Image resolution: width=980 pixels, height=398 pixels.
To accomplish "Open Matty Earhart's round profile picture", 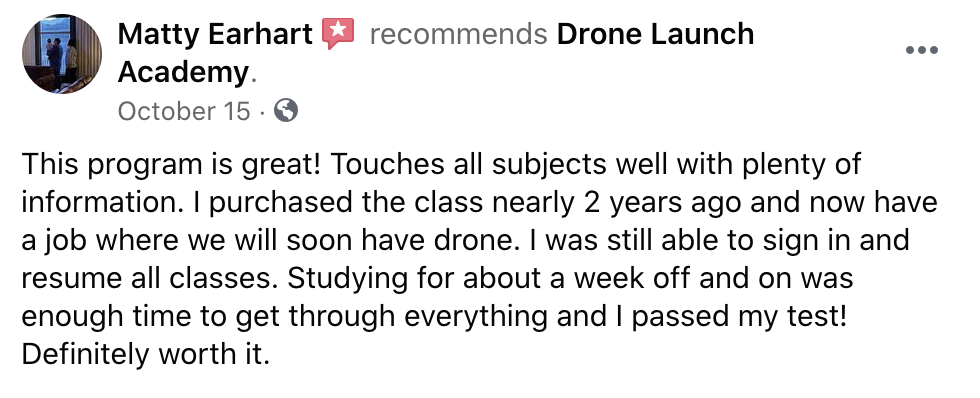I will pyautogui.click(x=61, y=54).
